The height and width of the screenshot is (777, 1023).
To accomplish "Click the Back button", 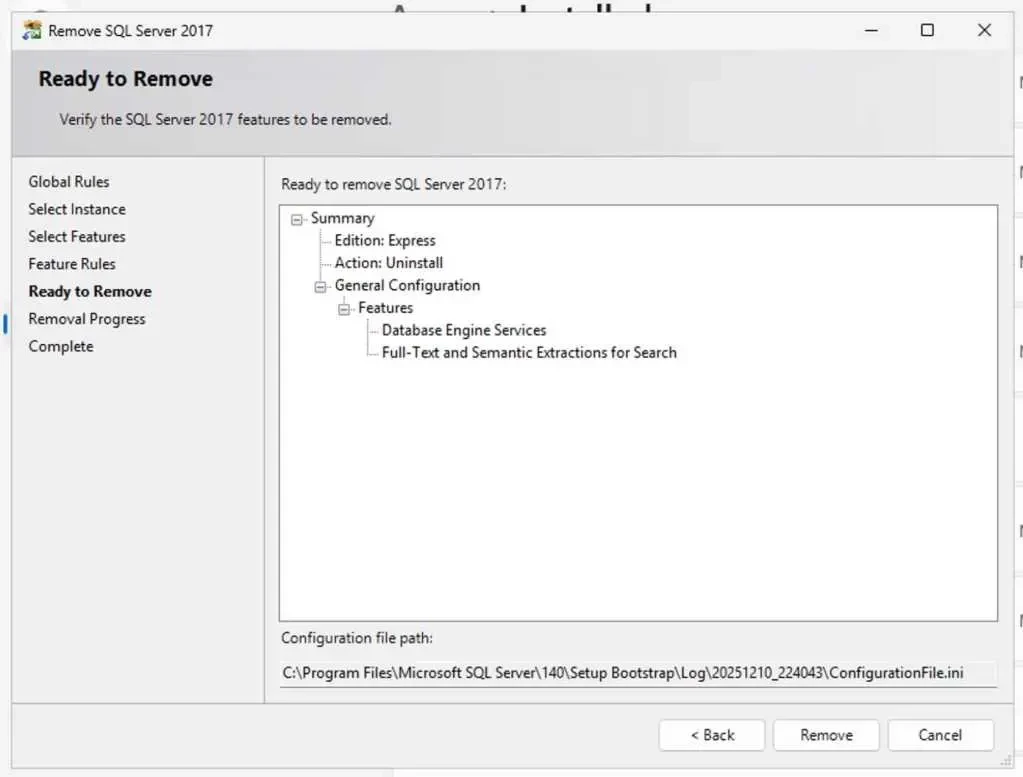I will tap(712, 735).
